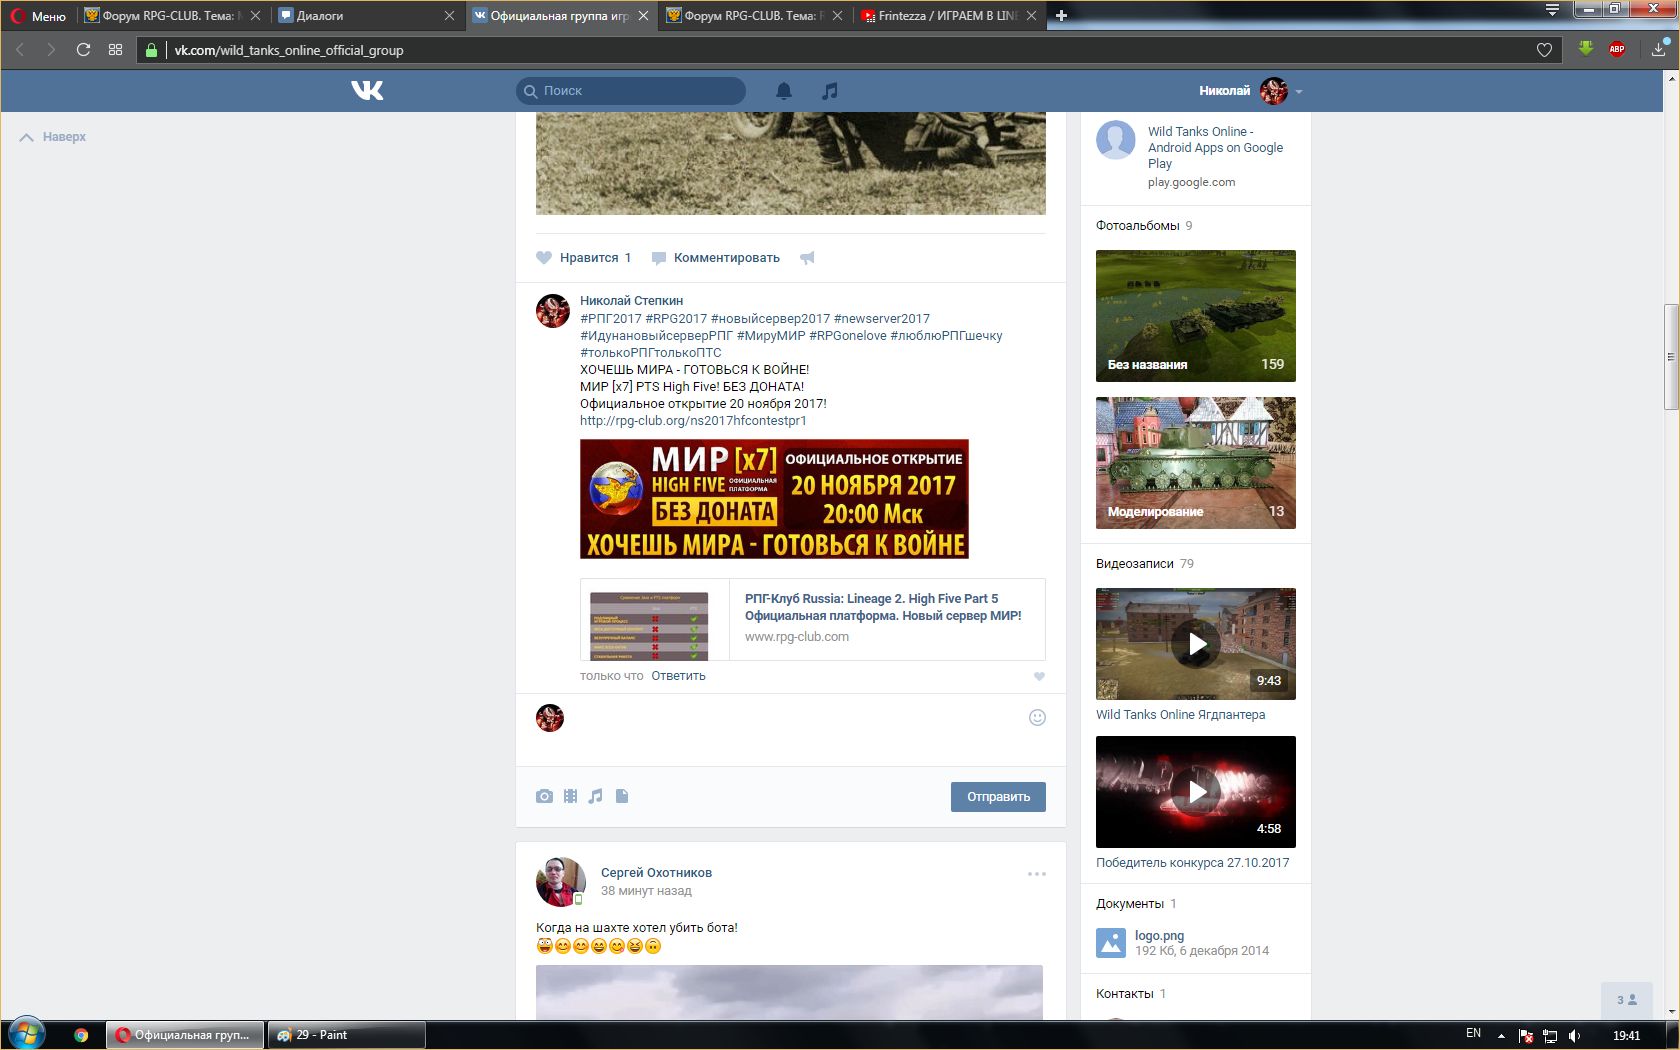Open the Фотоальбомы section

pyautogui.click(x=1137, y=226)
